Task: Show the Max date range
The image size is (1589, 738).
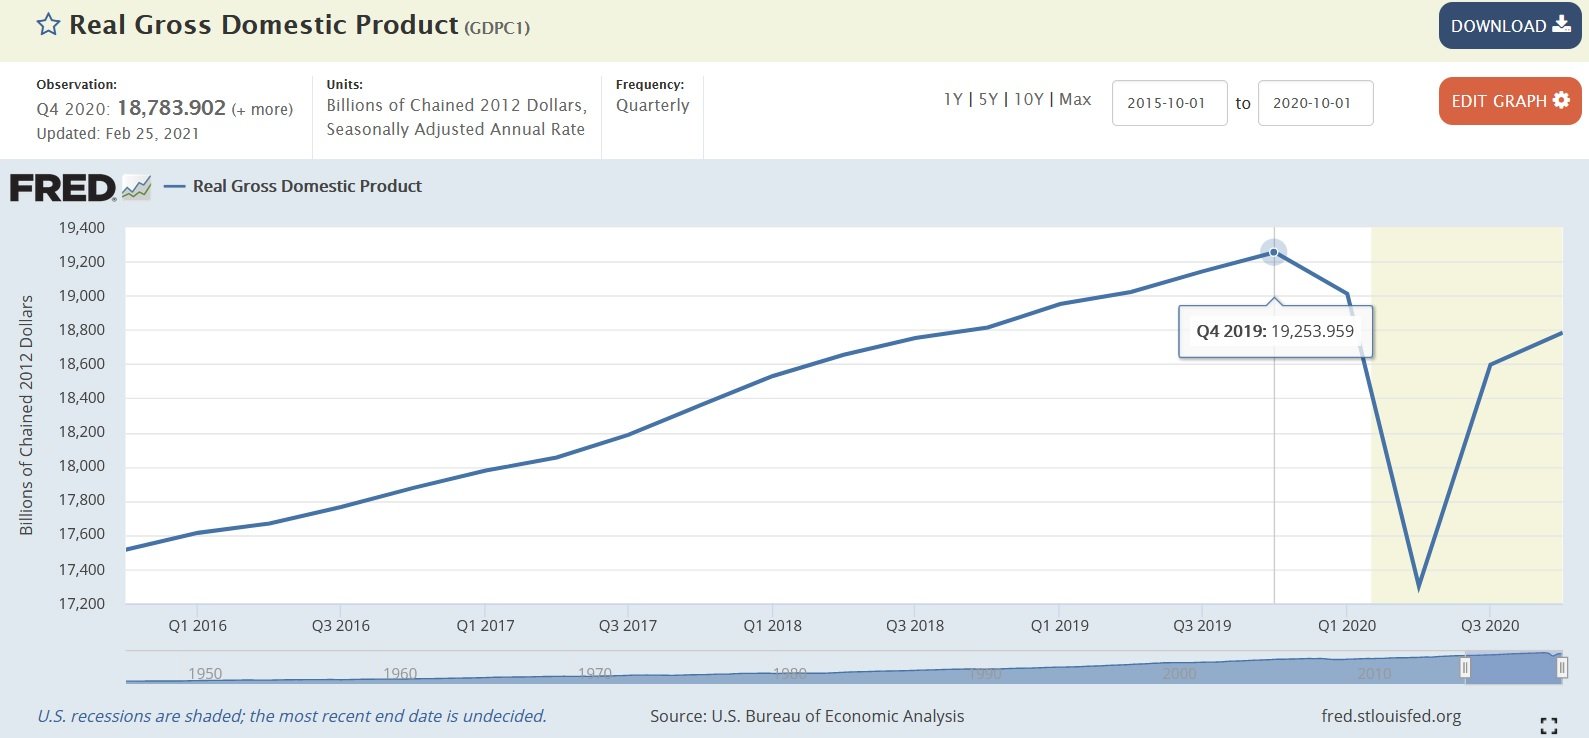Action: click(1075, 99)
